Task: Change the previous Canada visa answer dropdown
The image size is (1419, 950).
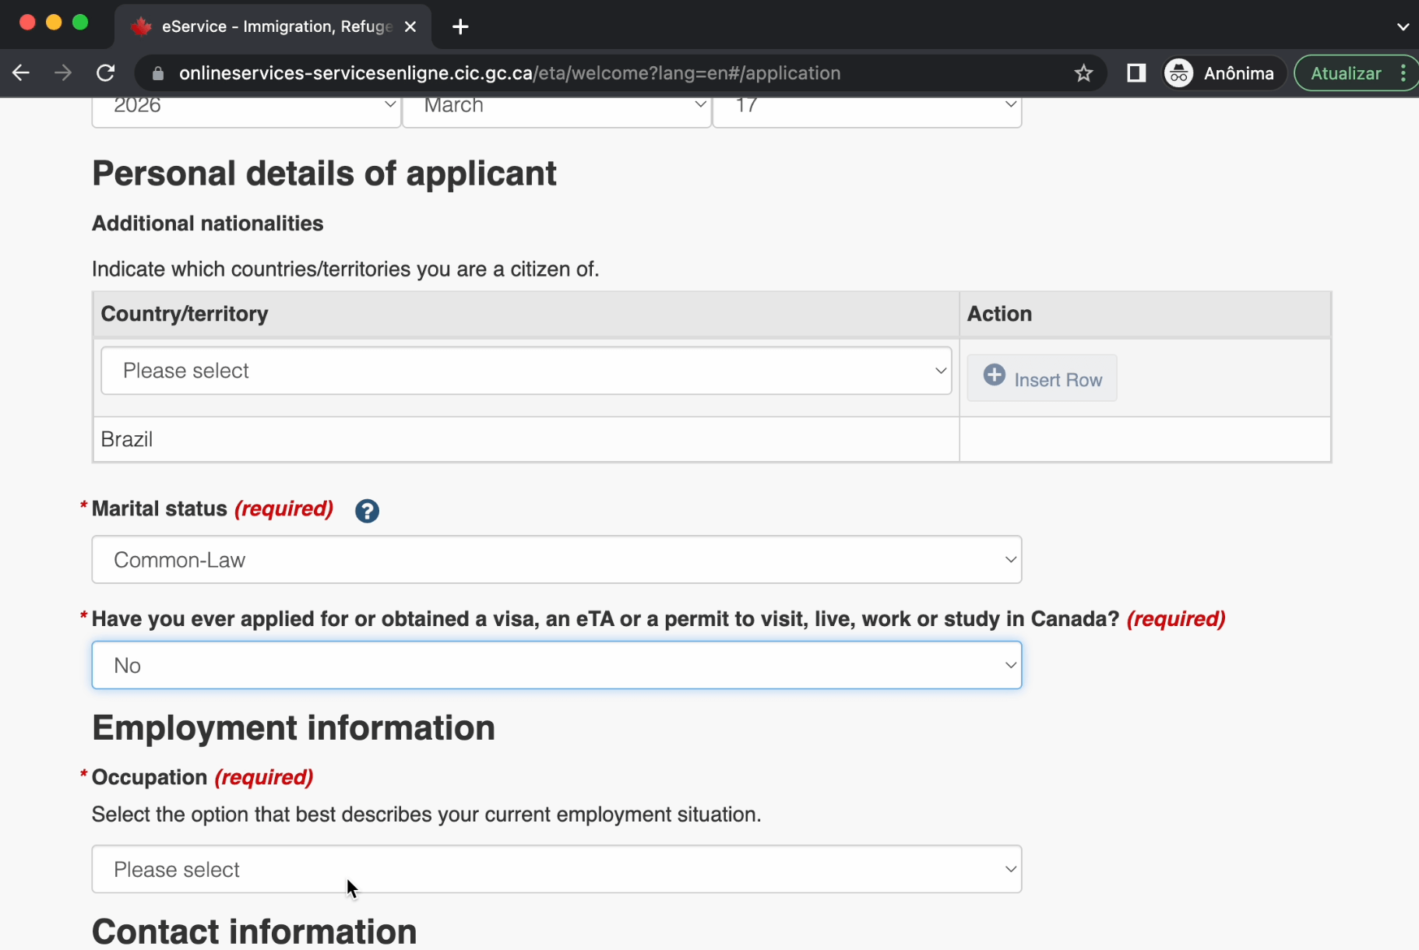Action: [556, 665]
